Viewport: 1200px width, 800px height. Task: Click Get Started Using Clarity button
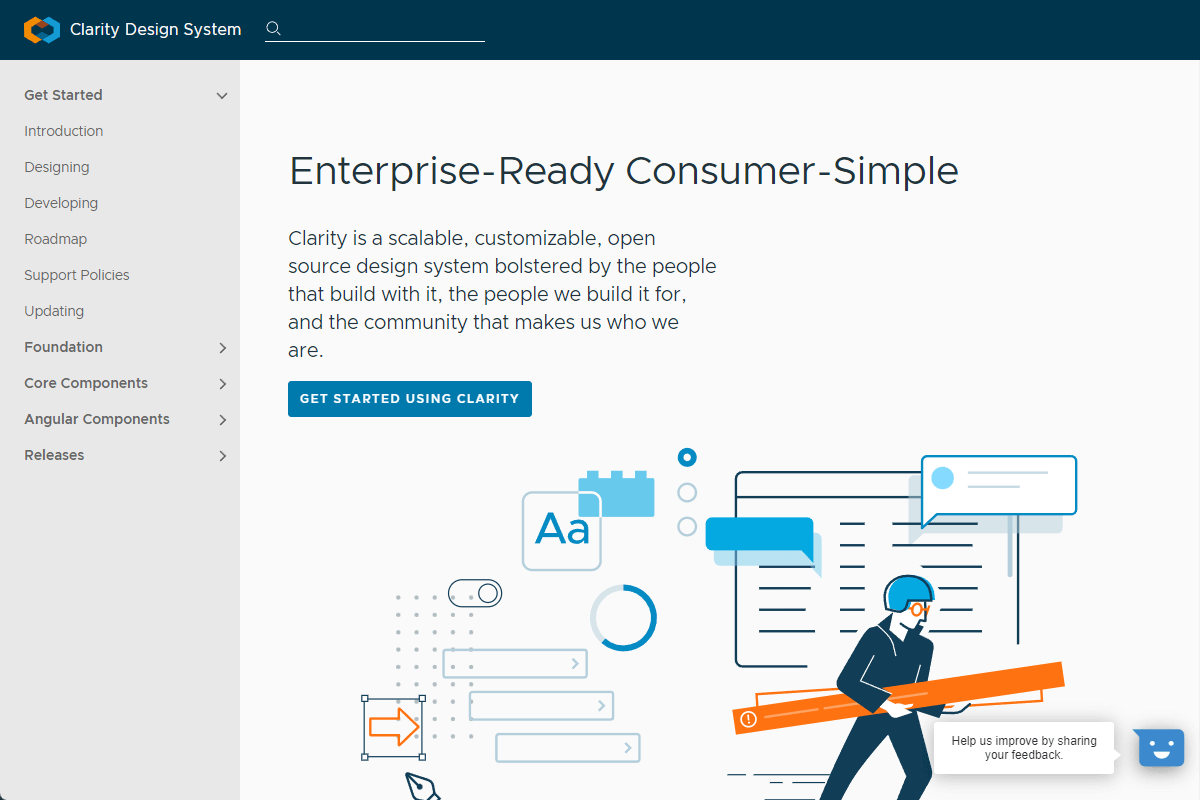tap(410, 398)
